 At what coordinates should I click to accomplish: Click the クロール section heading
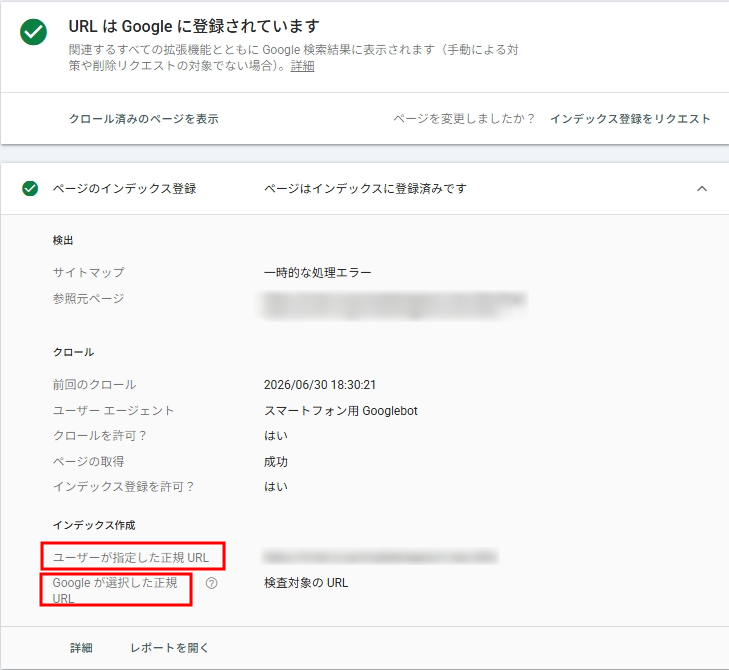point(73,352)
